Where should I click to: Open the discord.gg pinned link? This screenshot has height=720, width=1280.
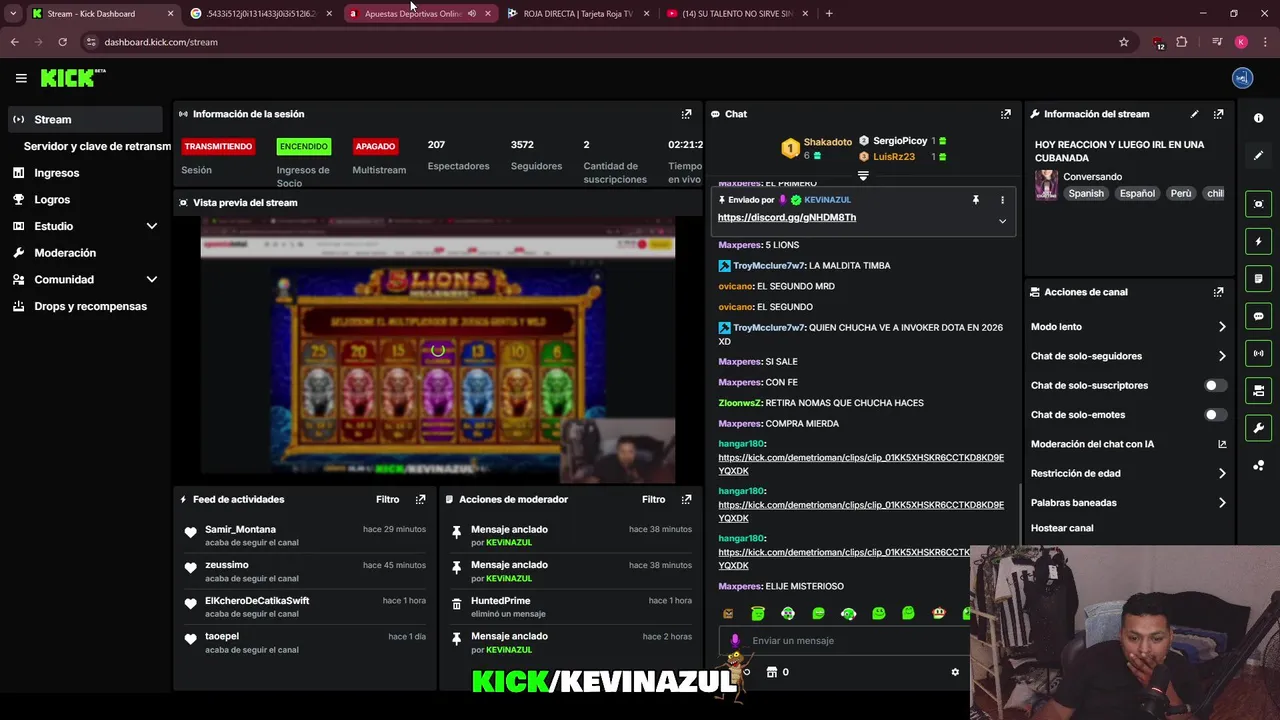point(786,217)
